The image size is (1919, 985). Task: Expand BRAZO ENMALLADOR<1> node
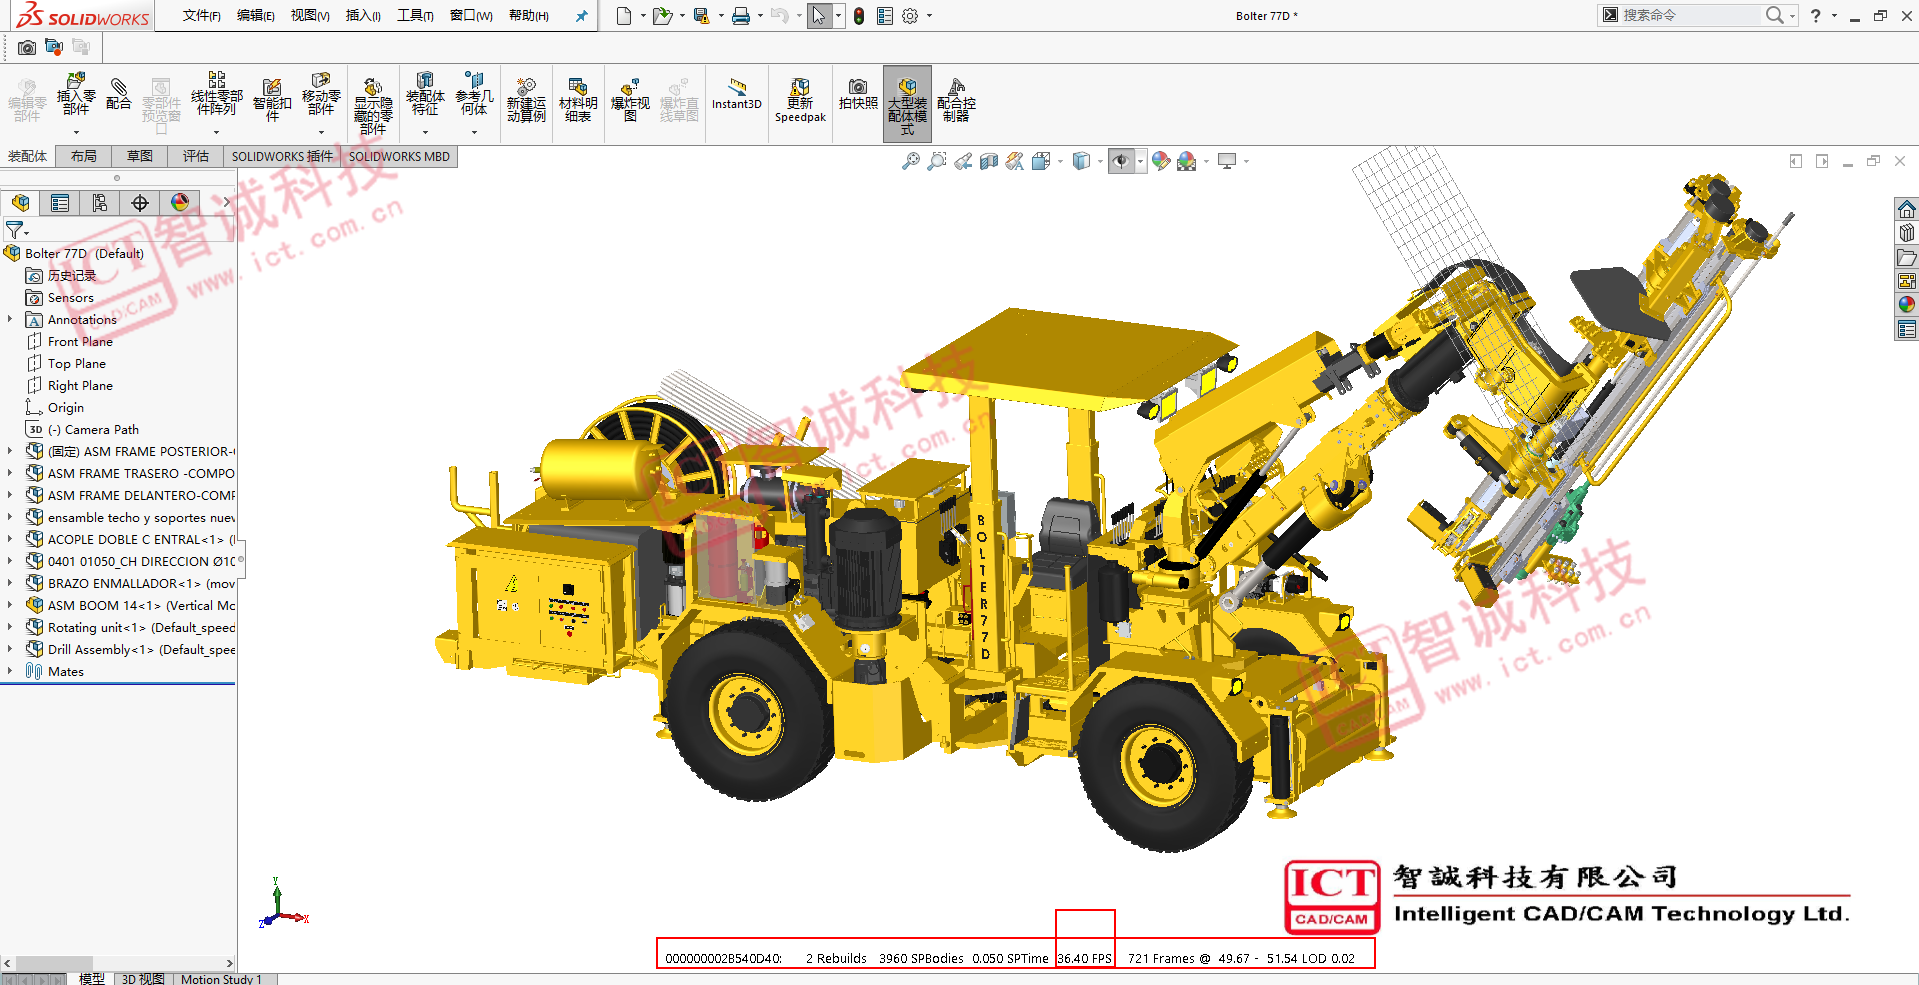pyautogui.click(x=10, y=583)
